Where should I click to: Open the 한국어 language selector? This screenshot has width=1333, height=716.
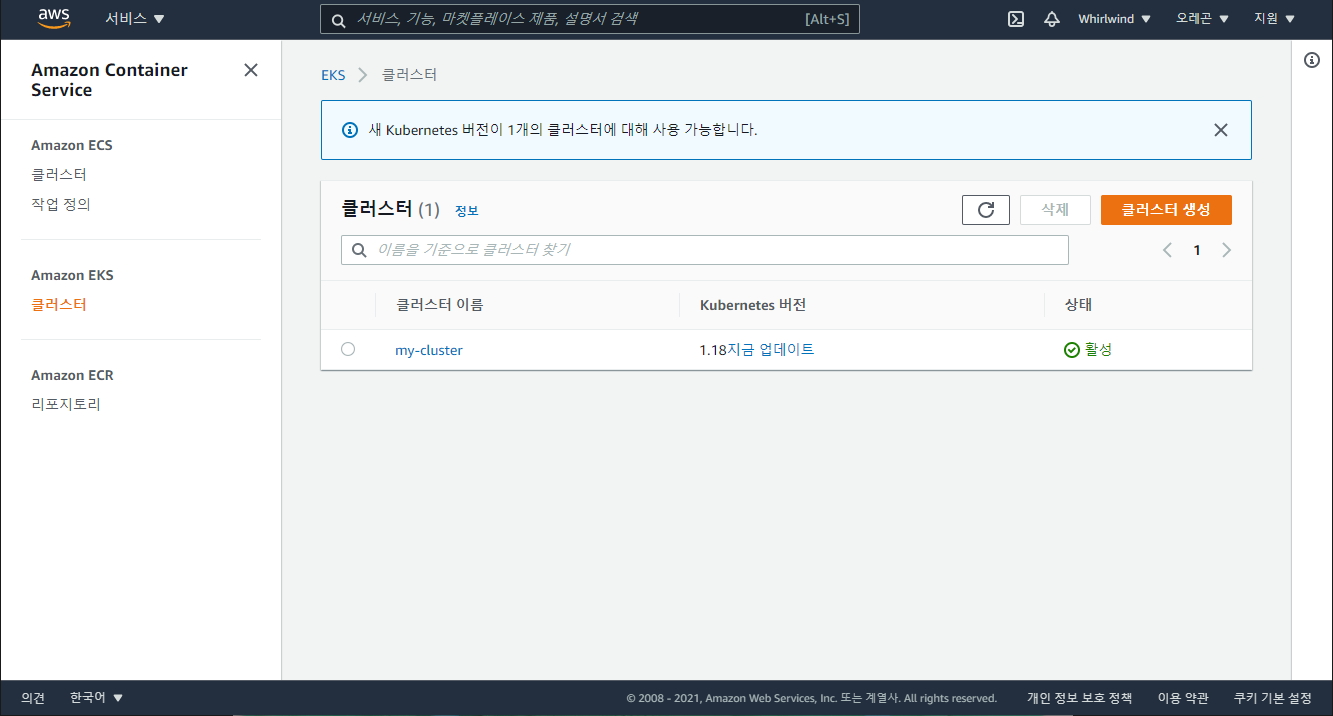[x=96, y=698]
